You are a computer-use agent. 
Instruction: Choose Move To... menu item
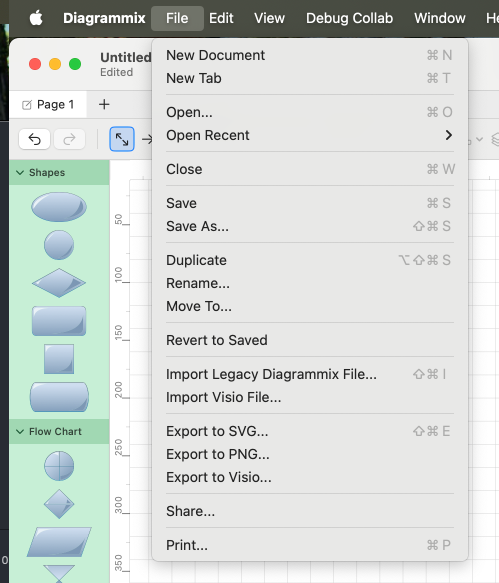click(x=310, y=306)
